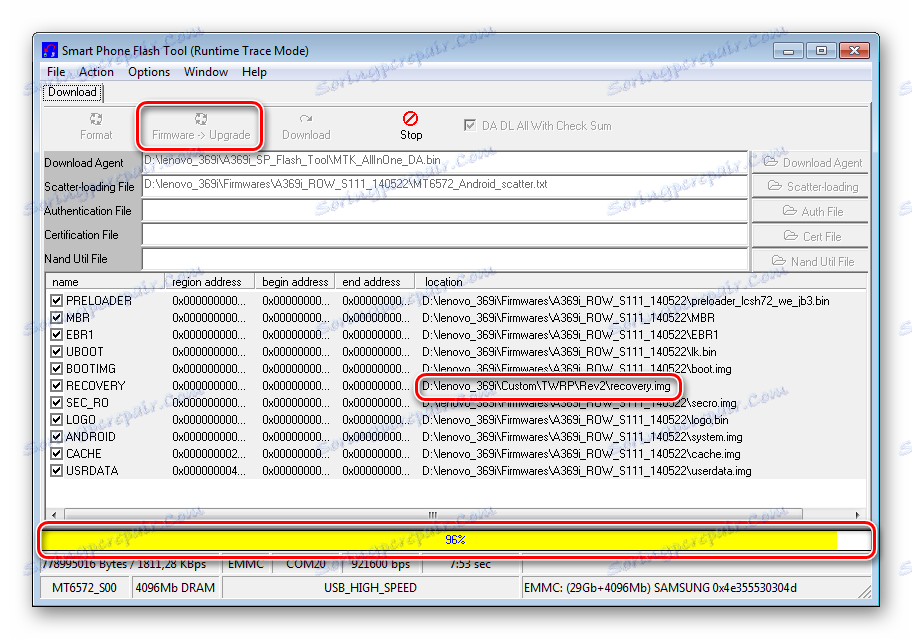Viewport: 912px width, 639px height.
Task: Open Auth File browse button
Action: tap(812, 212)
